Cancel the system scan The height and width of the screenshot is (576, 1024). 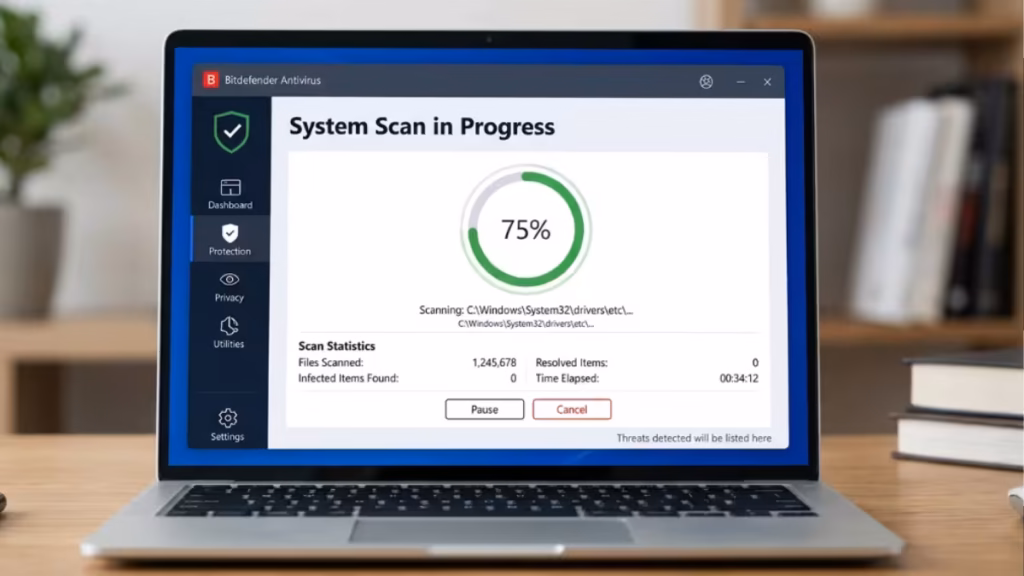[571, 409]
